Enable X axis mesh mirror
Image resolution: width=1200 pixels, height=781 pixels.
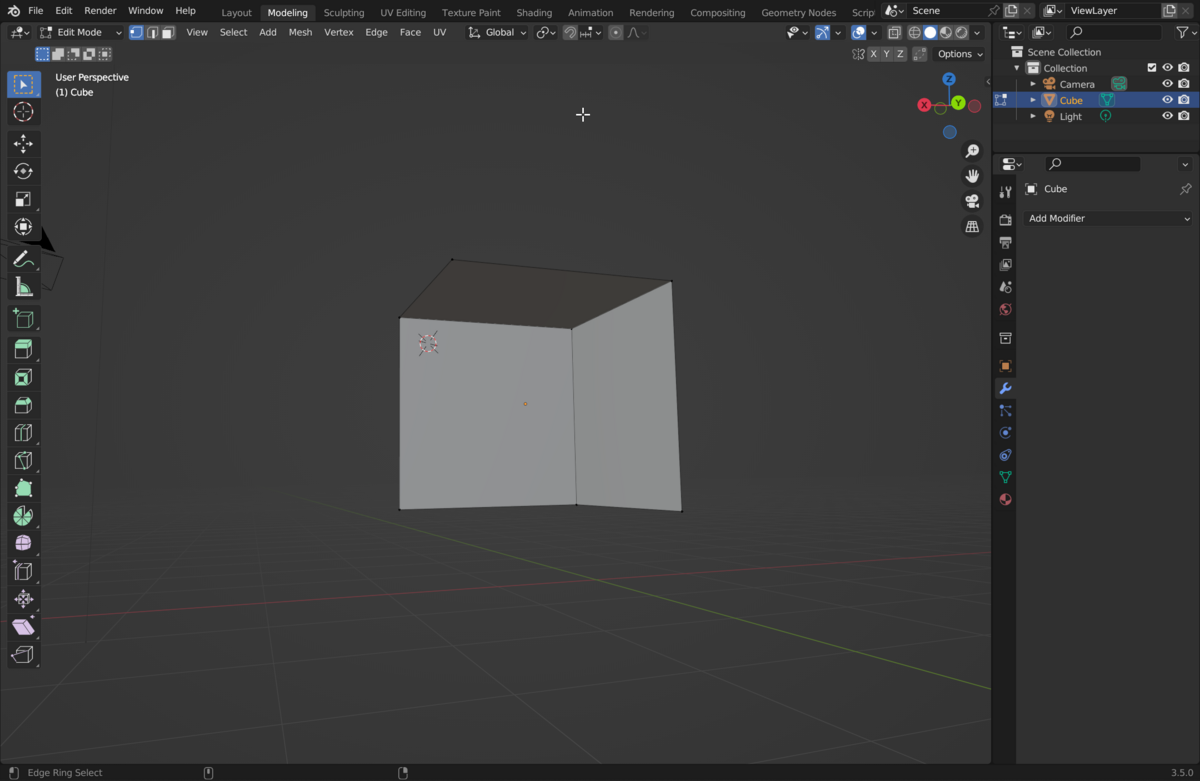pos(874,54)
